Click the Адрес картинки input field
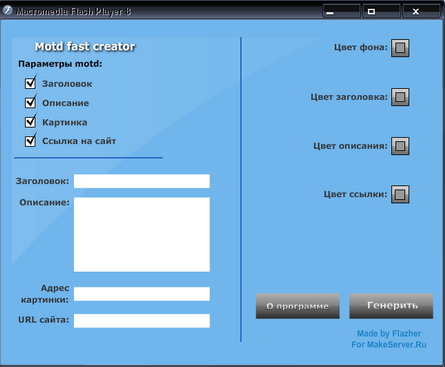The height and width of the screenshot is (367, 445). 142,294
